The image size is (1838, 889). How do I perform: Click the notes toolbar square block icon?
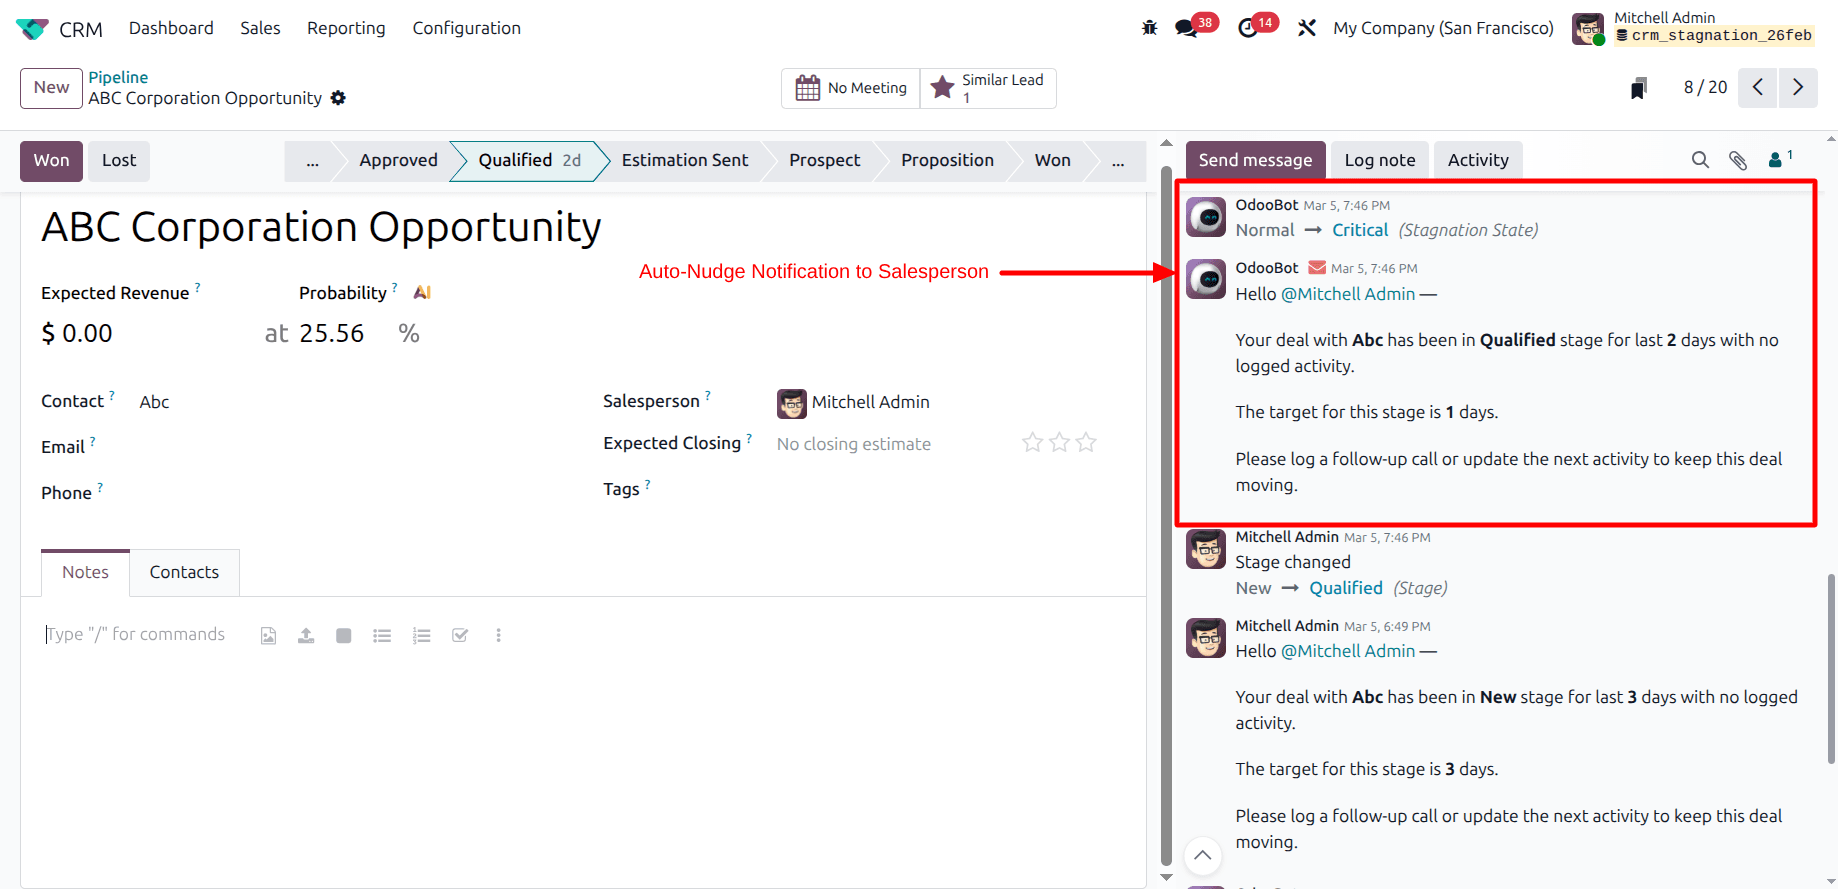344,636
